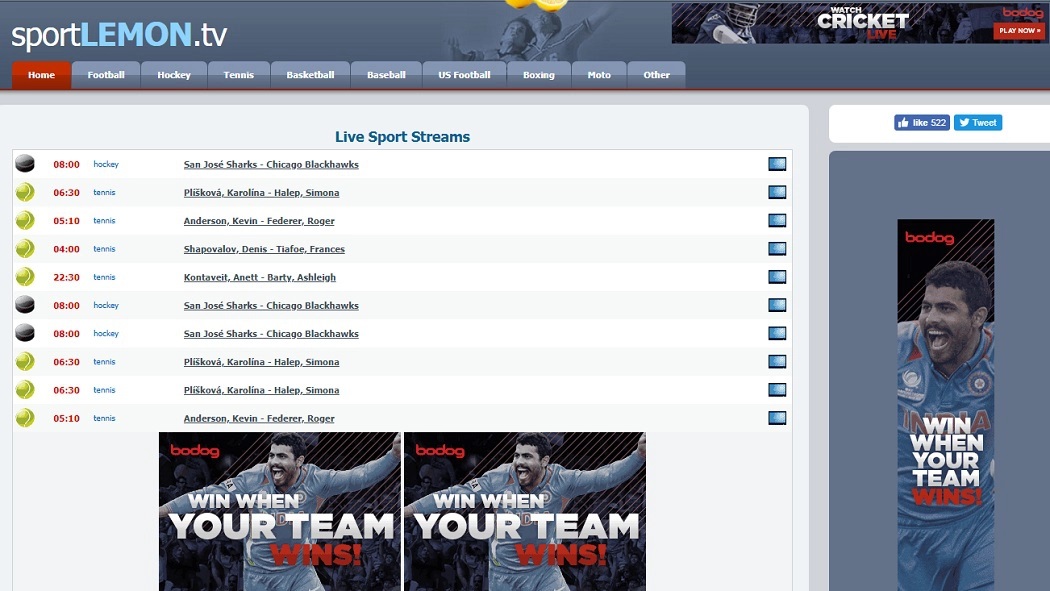This screenshot has width=1050, height=591.
Task: Click the stream icon in the last Anderson - Federer row
Action: tap(777, 418)
